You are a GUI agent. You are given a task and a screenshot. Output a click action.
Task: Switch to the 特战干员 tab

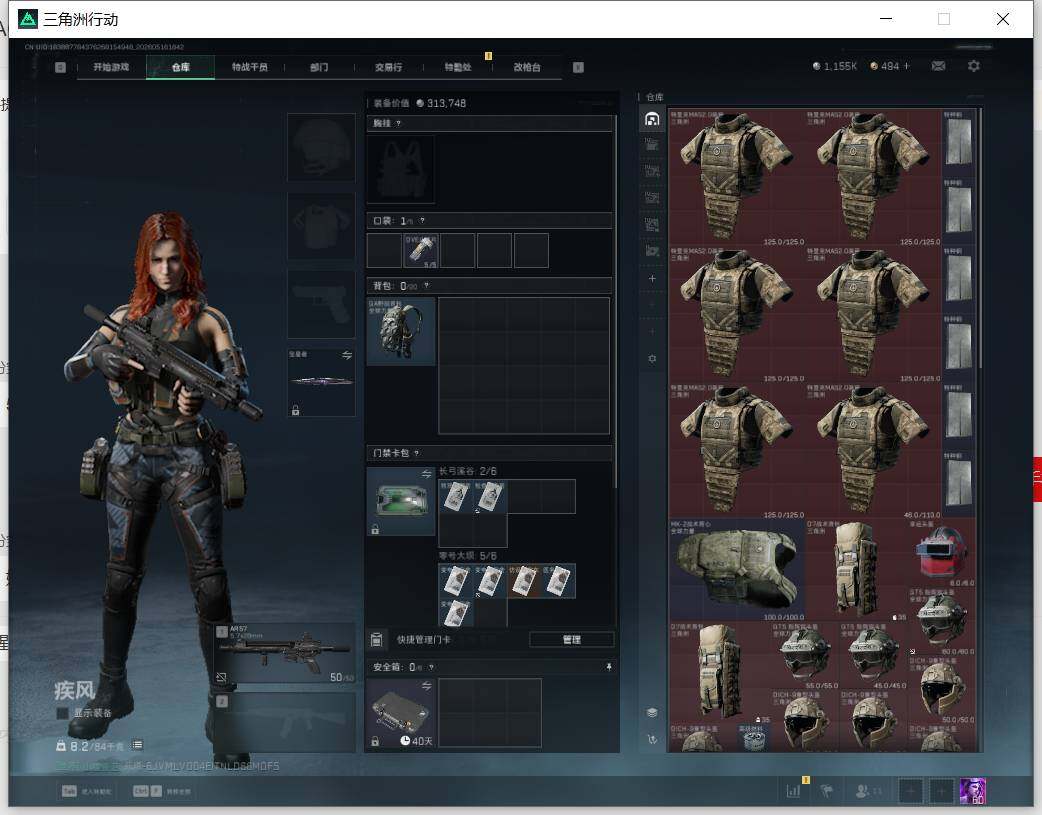[250, 67]
